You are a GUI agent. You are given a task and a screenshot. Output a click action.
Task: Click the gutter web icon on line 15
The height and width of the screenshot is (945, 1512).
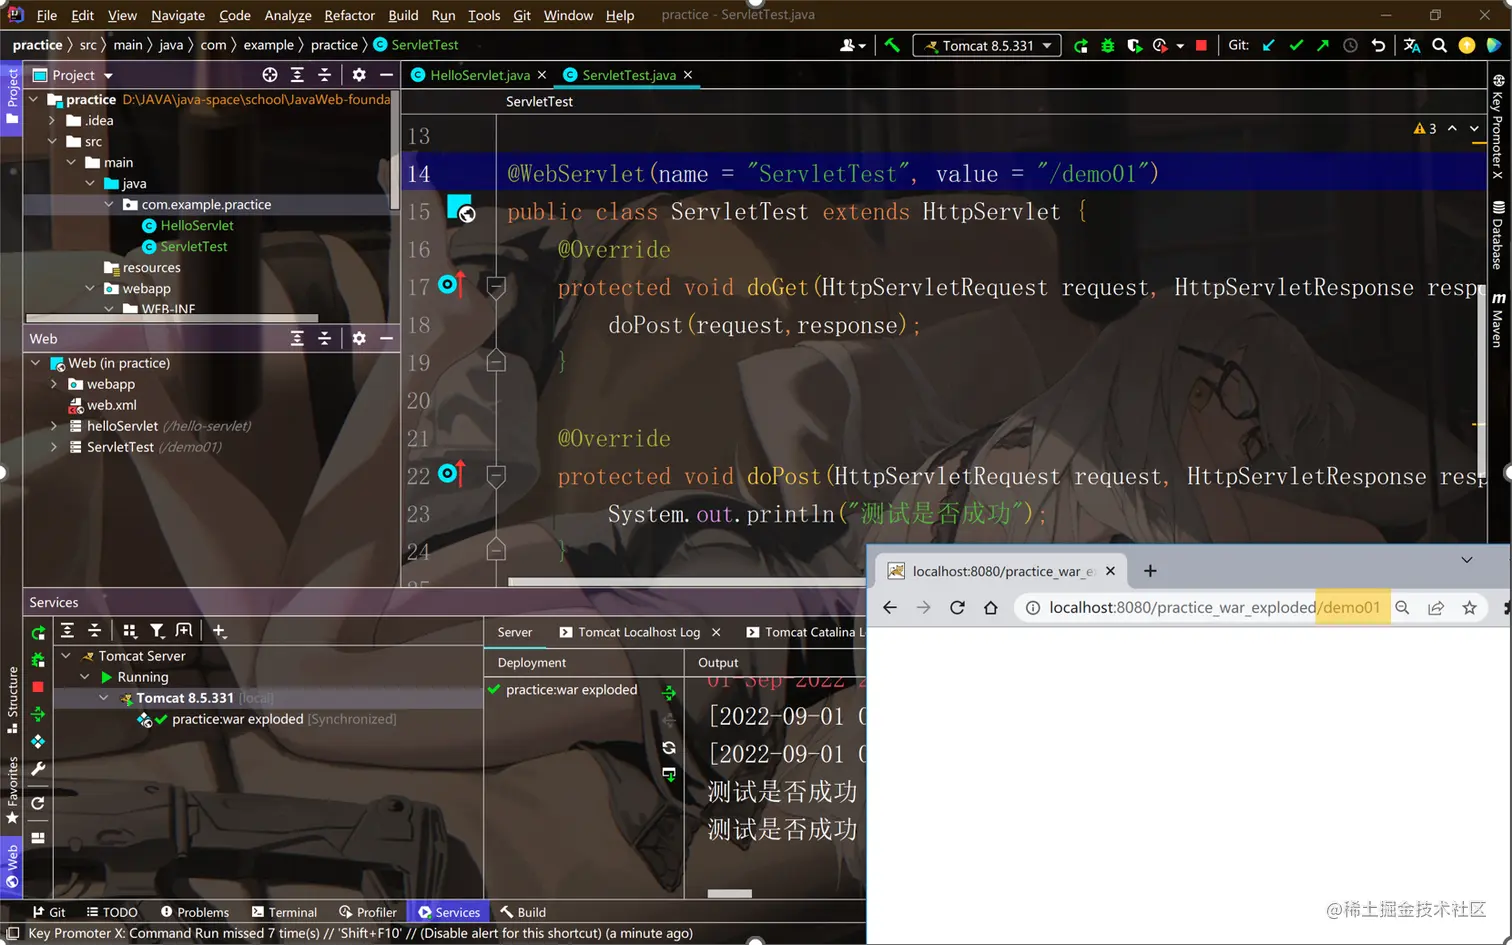(461, 209)
